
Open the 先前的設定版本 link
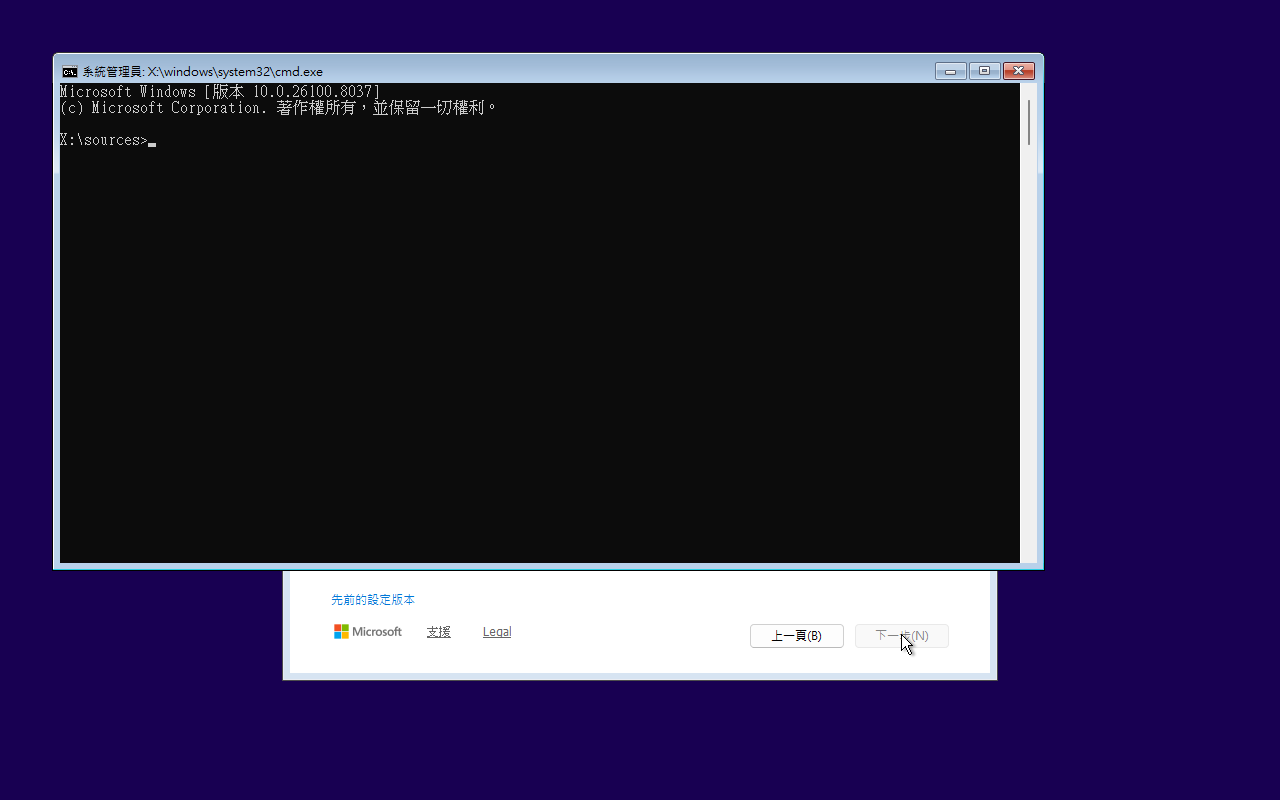point(373,600)
